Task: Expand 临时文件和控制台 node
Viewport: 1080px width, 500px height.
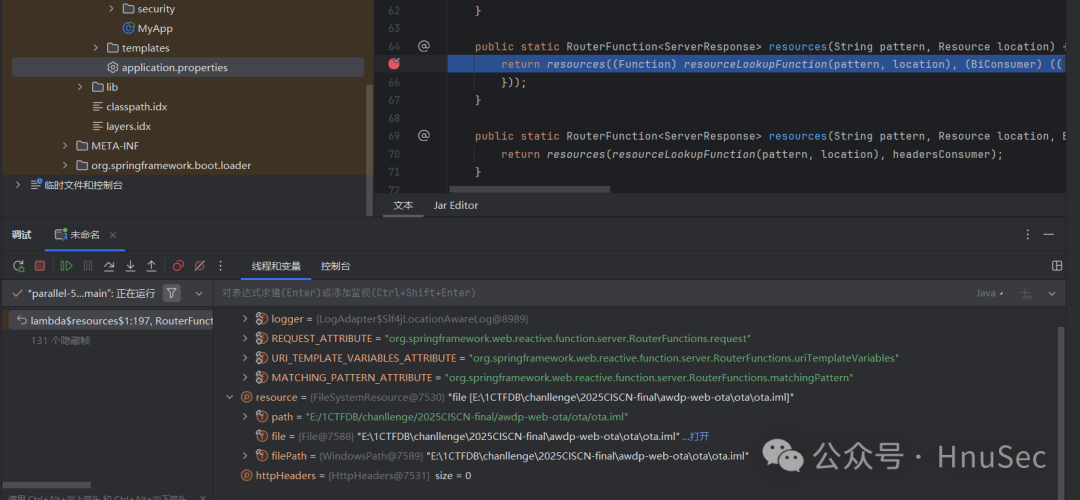Action: coord(19,185)
